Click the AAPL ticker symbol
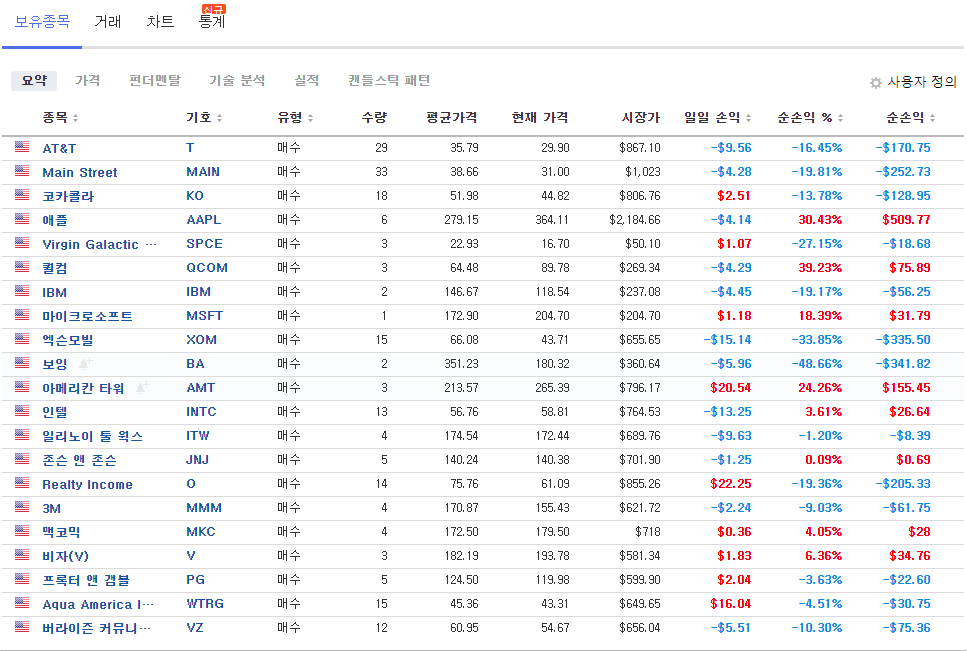Screen dimensions: 967x651 pos(204,219)
